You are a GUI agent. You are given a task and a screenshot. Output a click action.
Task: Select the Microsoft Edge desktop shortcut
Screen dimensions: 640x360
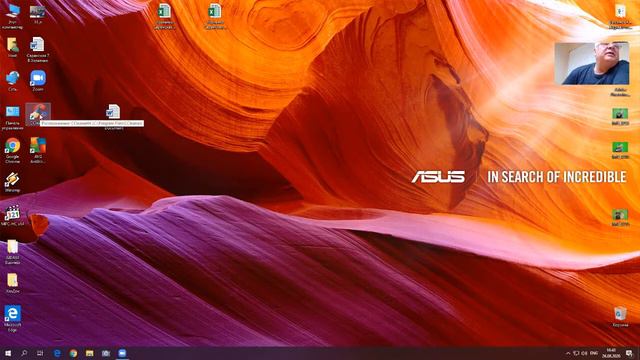(x=13, y=318)
